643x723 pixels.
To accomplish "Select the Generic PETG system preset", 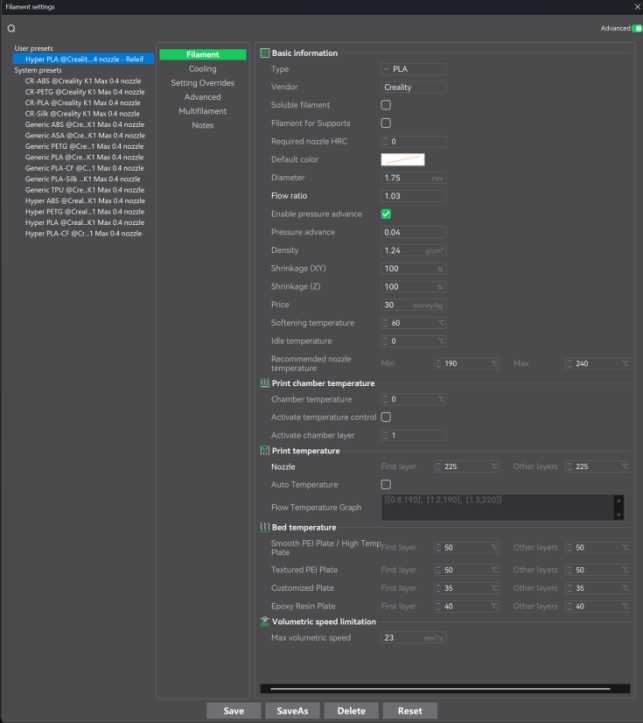I will [83, 146].
